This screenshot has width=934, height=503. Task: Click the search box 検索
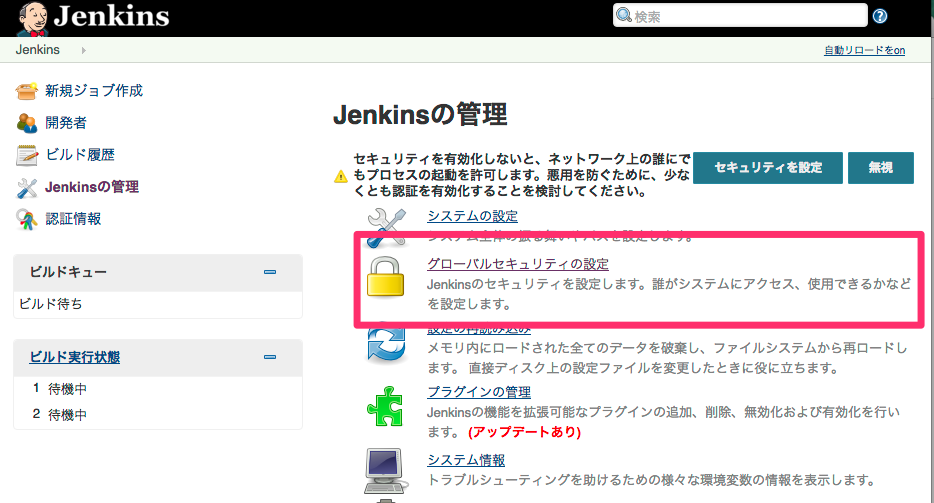(x=740, y=15)
